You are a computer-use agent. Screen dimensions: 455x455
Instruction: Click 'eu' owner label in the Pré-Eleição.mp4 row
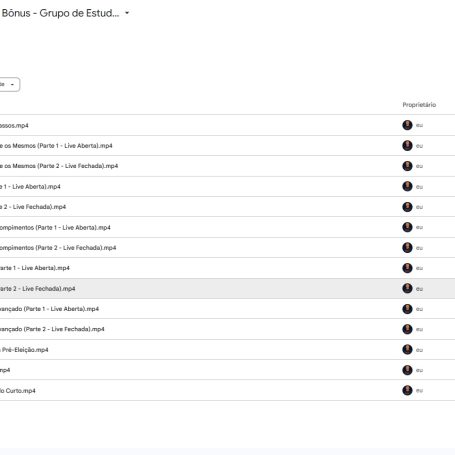[x=419, y=350]
